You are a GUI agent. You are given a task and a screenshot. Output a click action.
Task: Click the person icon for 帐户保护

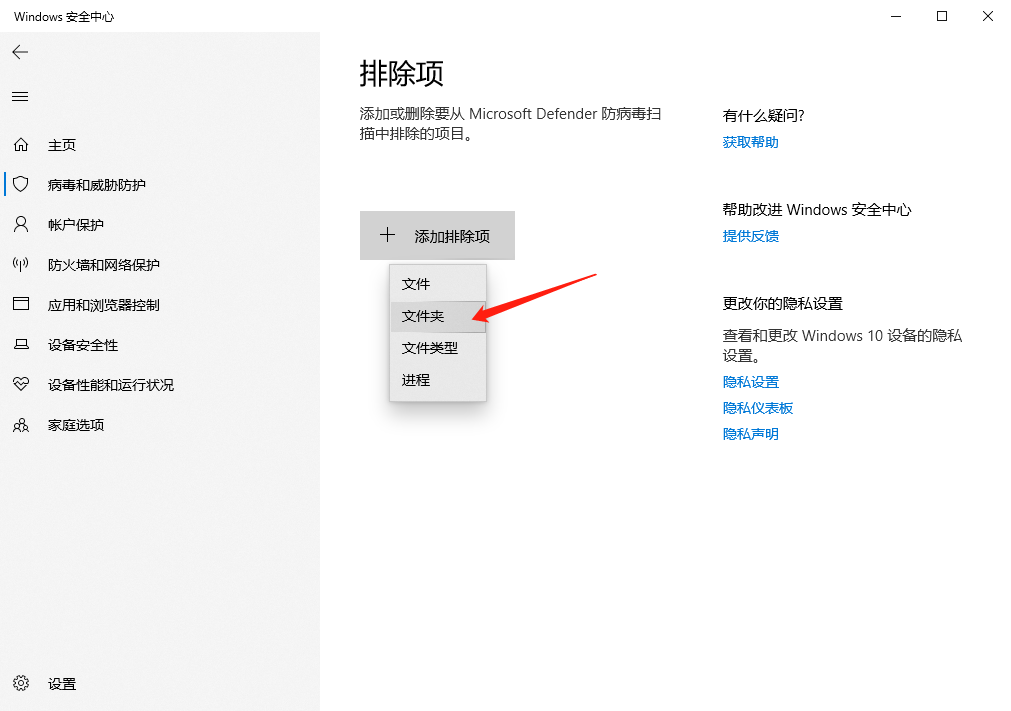21,225
